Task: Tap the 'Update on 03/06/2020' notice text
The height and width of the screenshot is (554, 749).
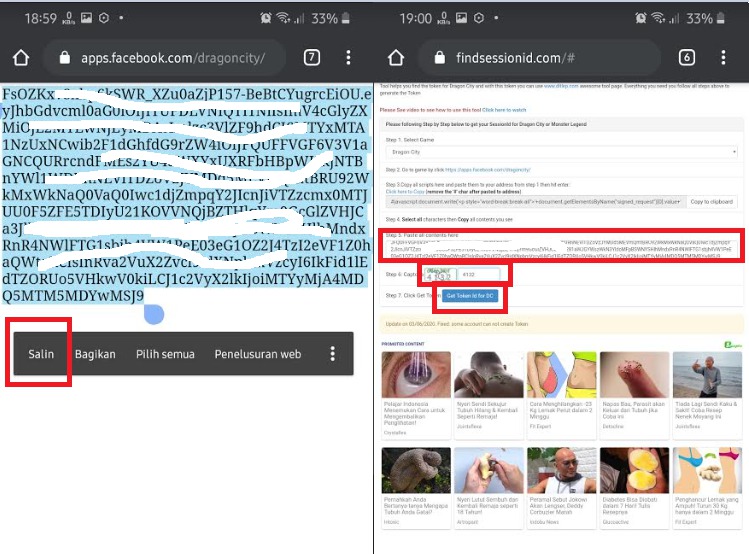Action: click(x=457, y=324)
